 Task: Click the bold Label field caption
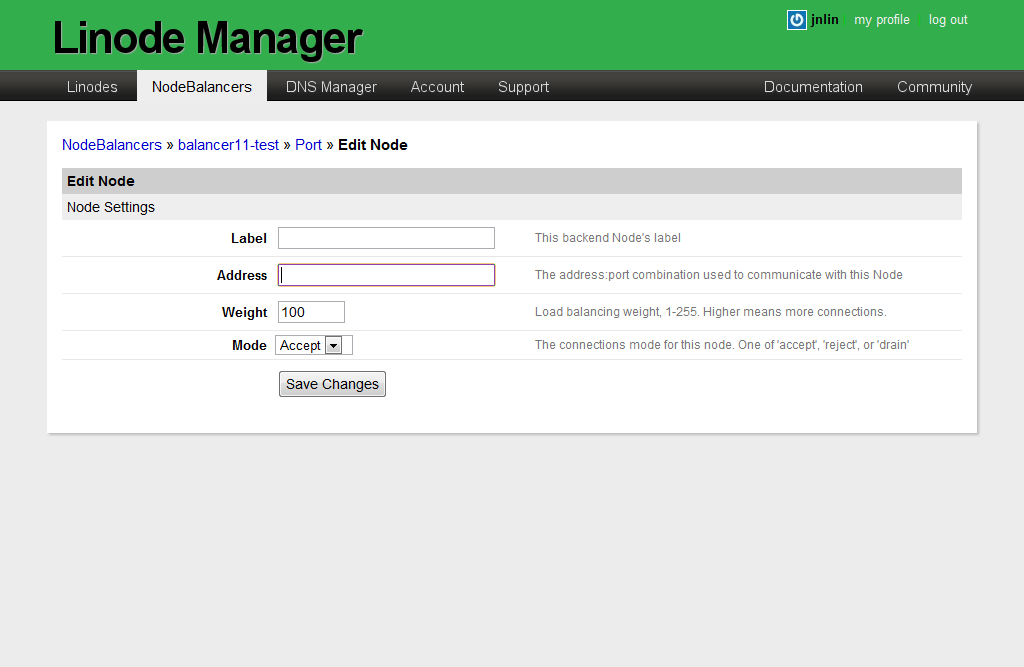(249, 238)
